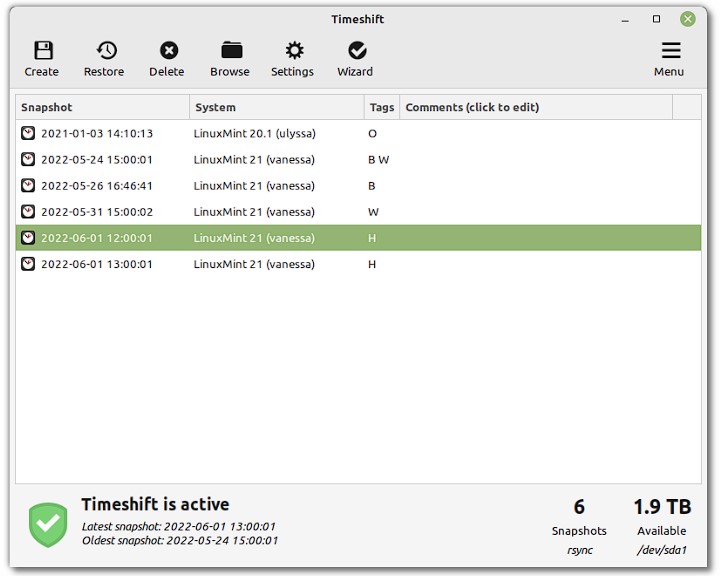Edit comment field of 2021-01-03 snapshot

coord(536,134)
